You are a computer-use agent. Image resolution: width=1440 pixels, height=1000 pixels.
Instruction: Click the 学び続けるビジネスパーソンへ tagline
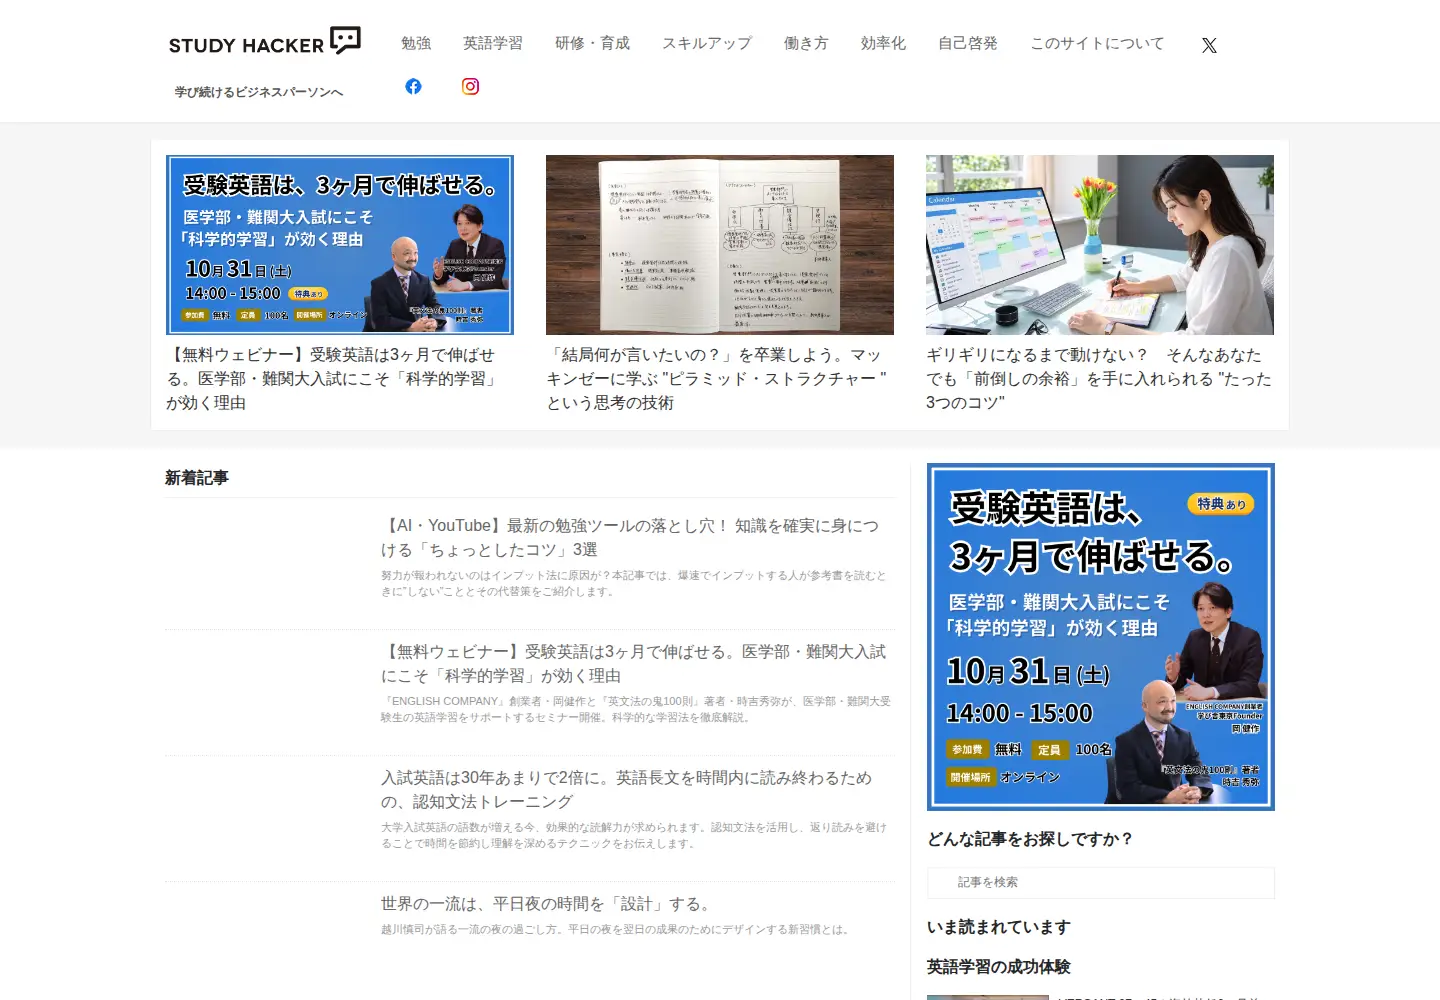click(x=259, y=92)
